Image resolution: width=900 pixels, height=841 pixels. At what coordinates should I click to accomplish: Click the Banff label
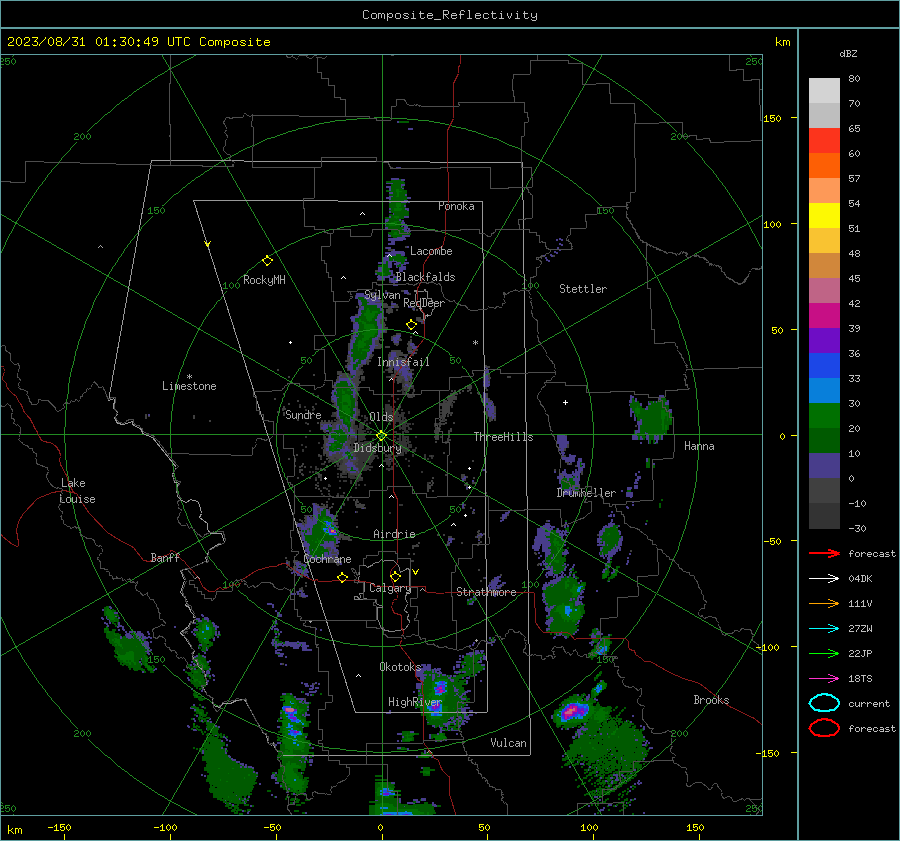[x=165, y=557]
